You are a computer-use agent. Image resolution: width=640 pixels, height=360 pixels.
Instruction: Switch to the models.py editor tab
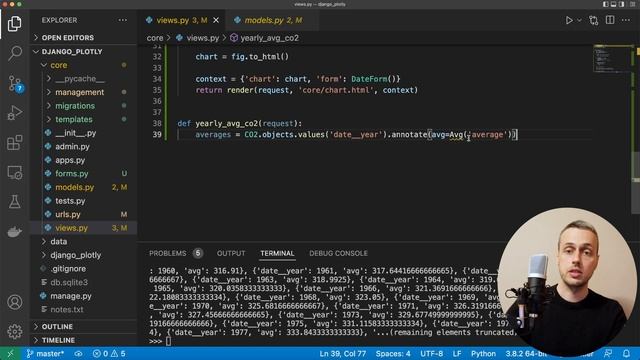pyautogui.click(x=273, y=20)
